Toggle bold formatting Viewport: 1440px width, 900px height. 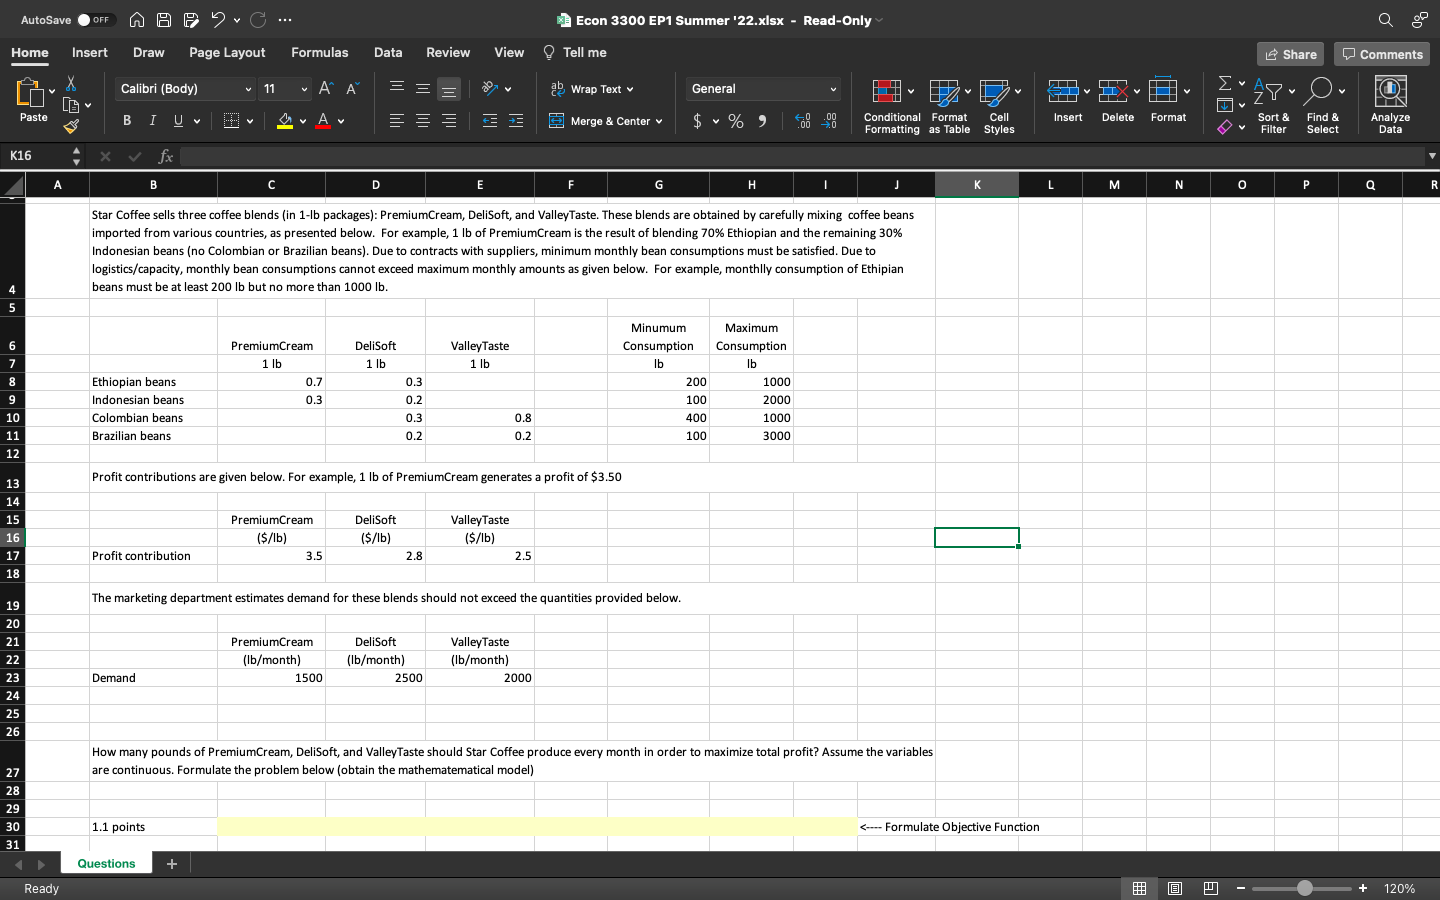[x=126, y=120]
